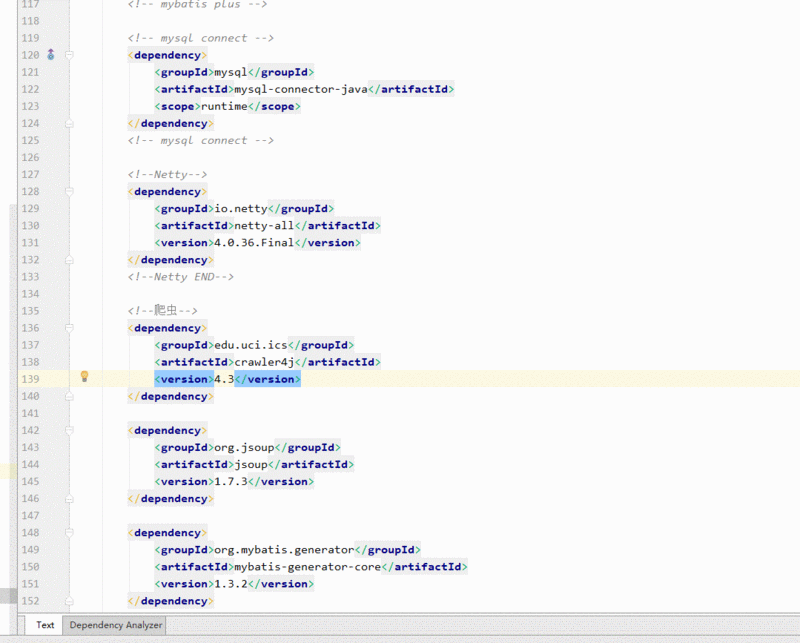Toggle the fold marker at line 132
This screenshot has height=643, width=800.
(69, 260)
